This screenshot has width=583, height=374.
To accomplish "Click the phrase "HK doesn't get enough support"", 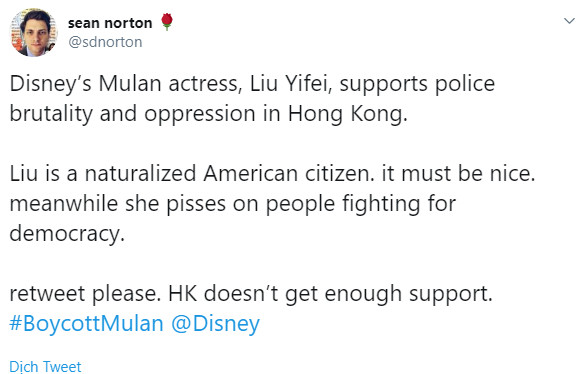I will click(329, 294).
